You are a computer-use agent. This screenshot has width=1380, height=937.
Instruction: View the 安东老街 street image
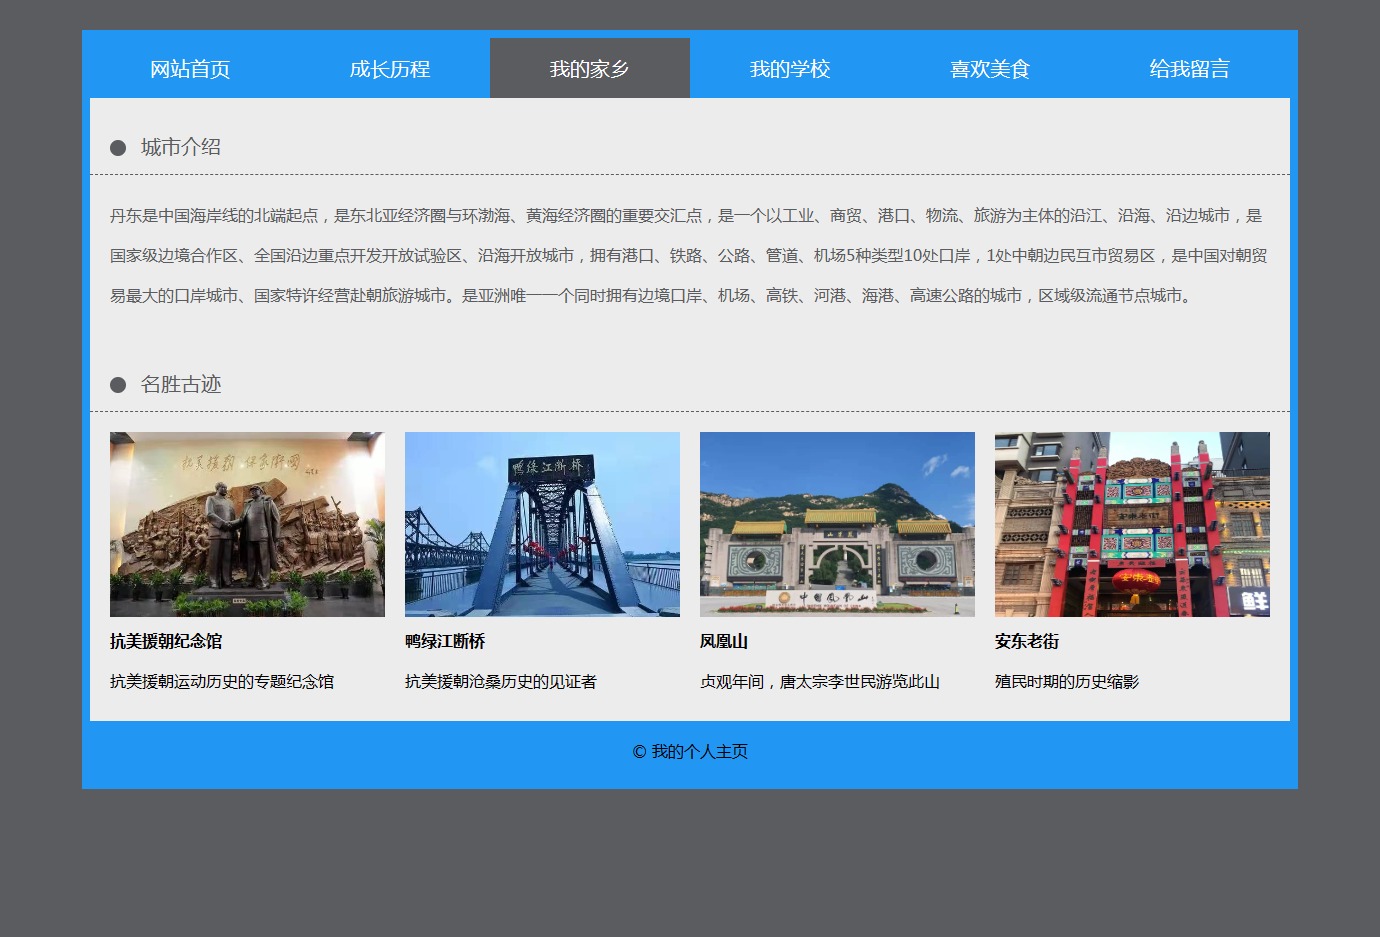click(x=1132, y=524)
